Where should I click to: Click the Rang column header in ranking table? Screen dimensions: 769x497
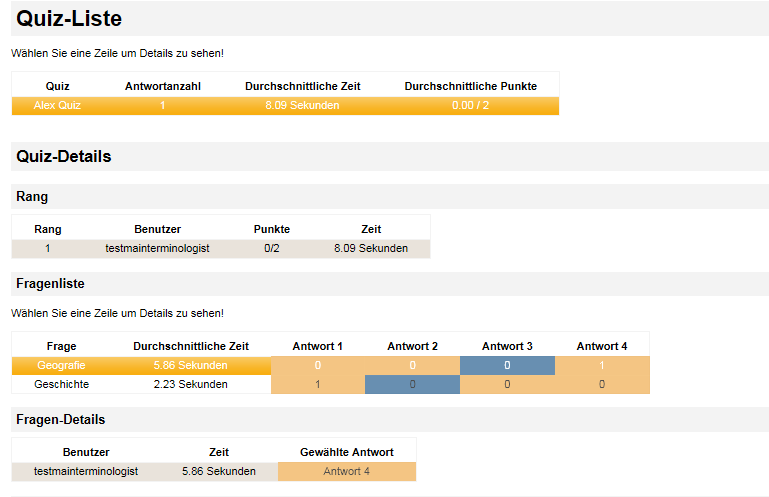48,229
